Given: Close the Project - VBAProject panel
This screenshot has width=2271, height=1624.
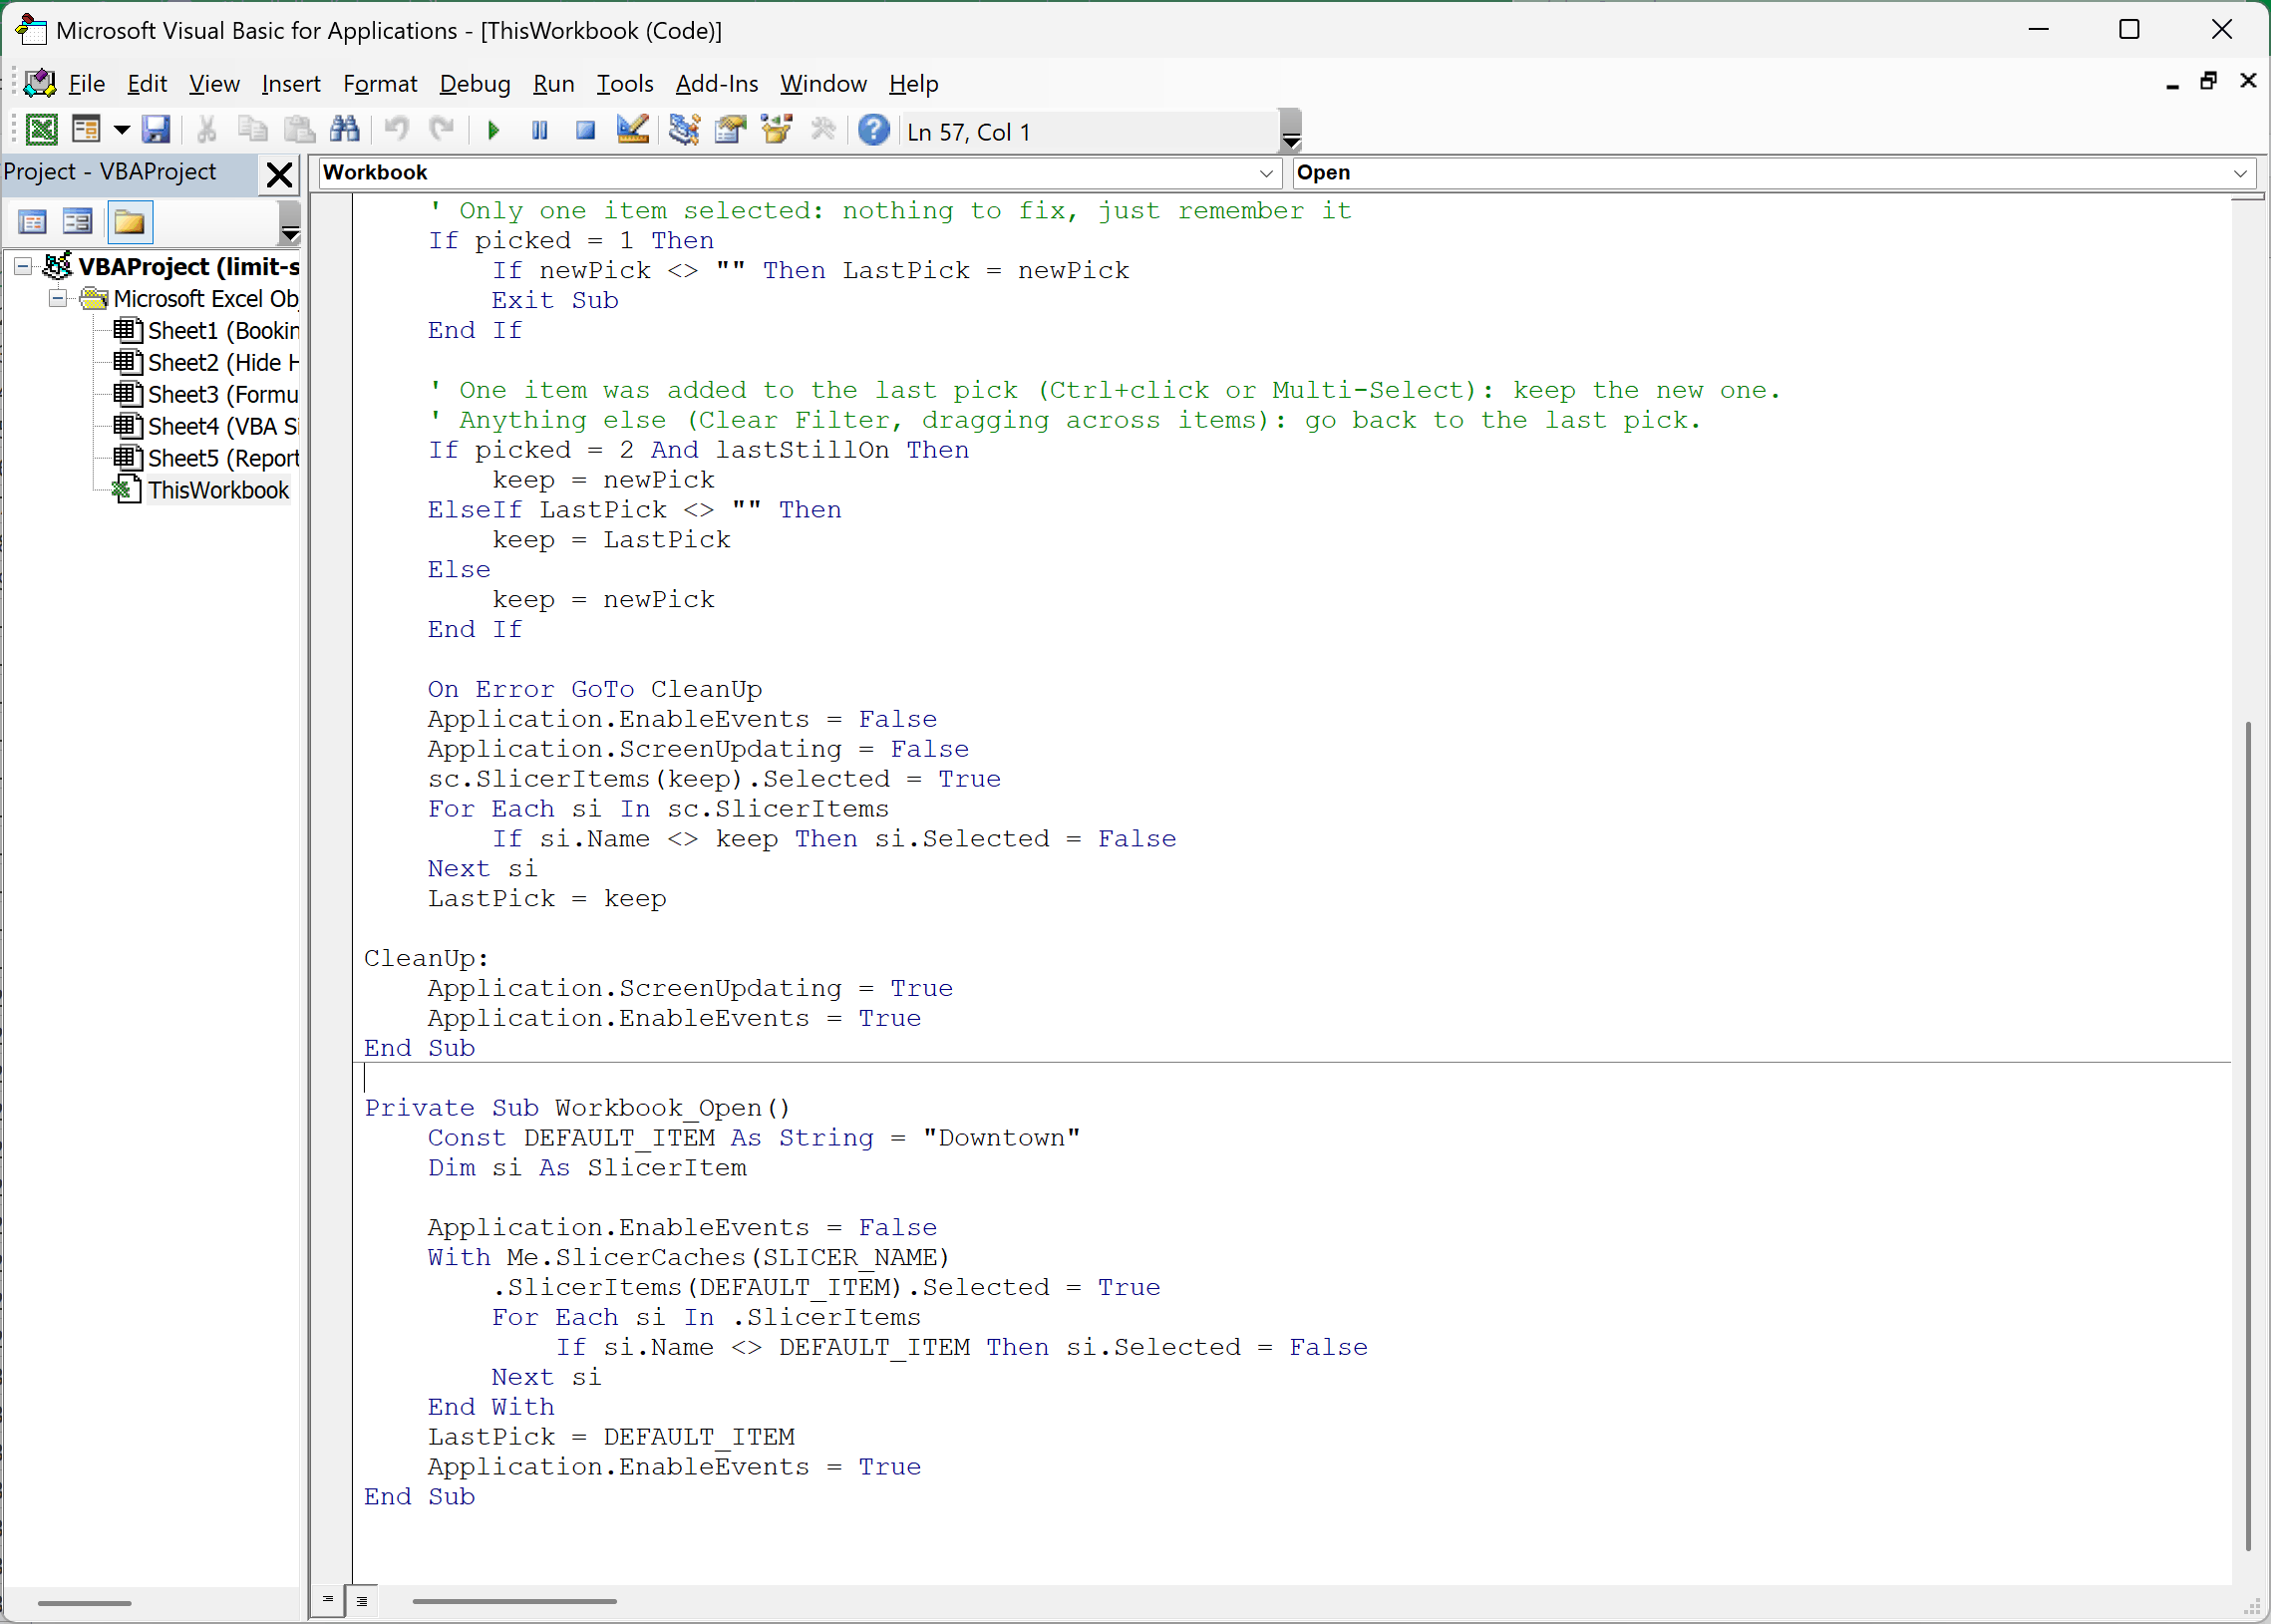Looking at the screenshot, I should tap(280, 175).
